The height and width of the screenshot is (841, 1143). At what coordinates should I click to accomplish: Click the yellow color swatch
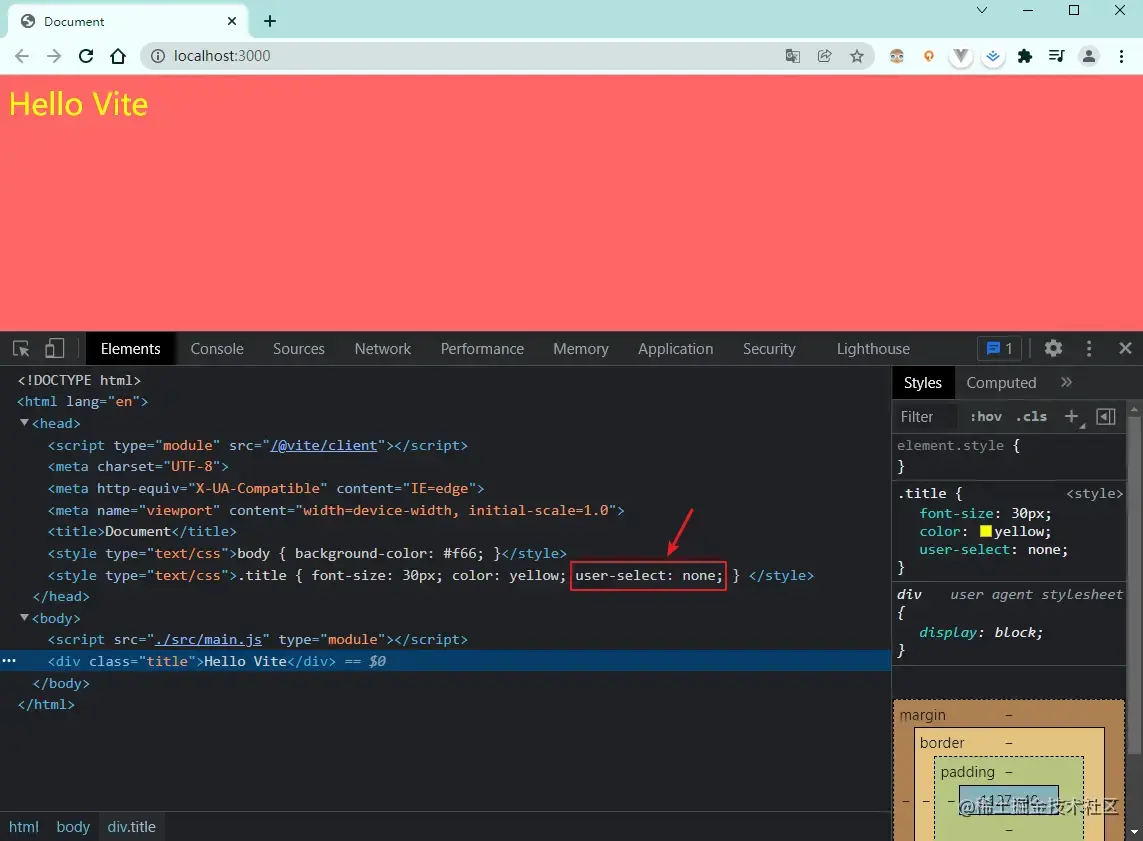pyautogui.click(x=986, y=531)
